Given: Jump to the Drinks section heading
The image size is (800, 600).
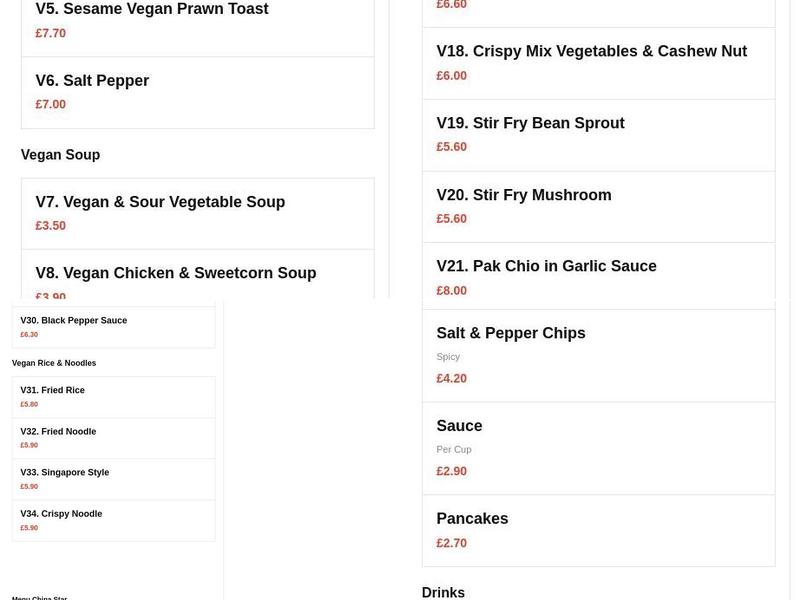Looking at the screenshot, I should pos(443,592).
